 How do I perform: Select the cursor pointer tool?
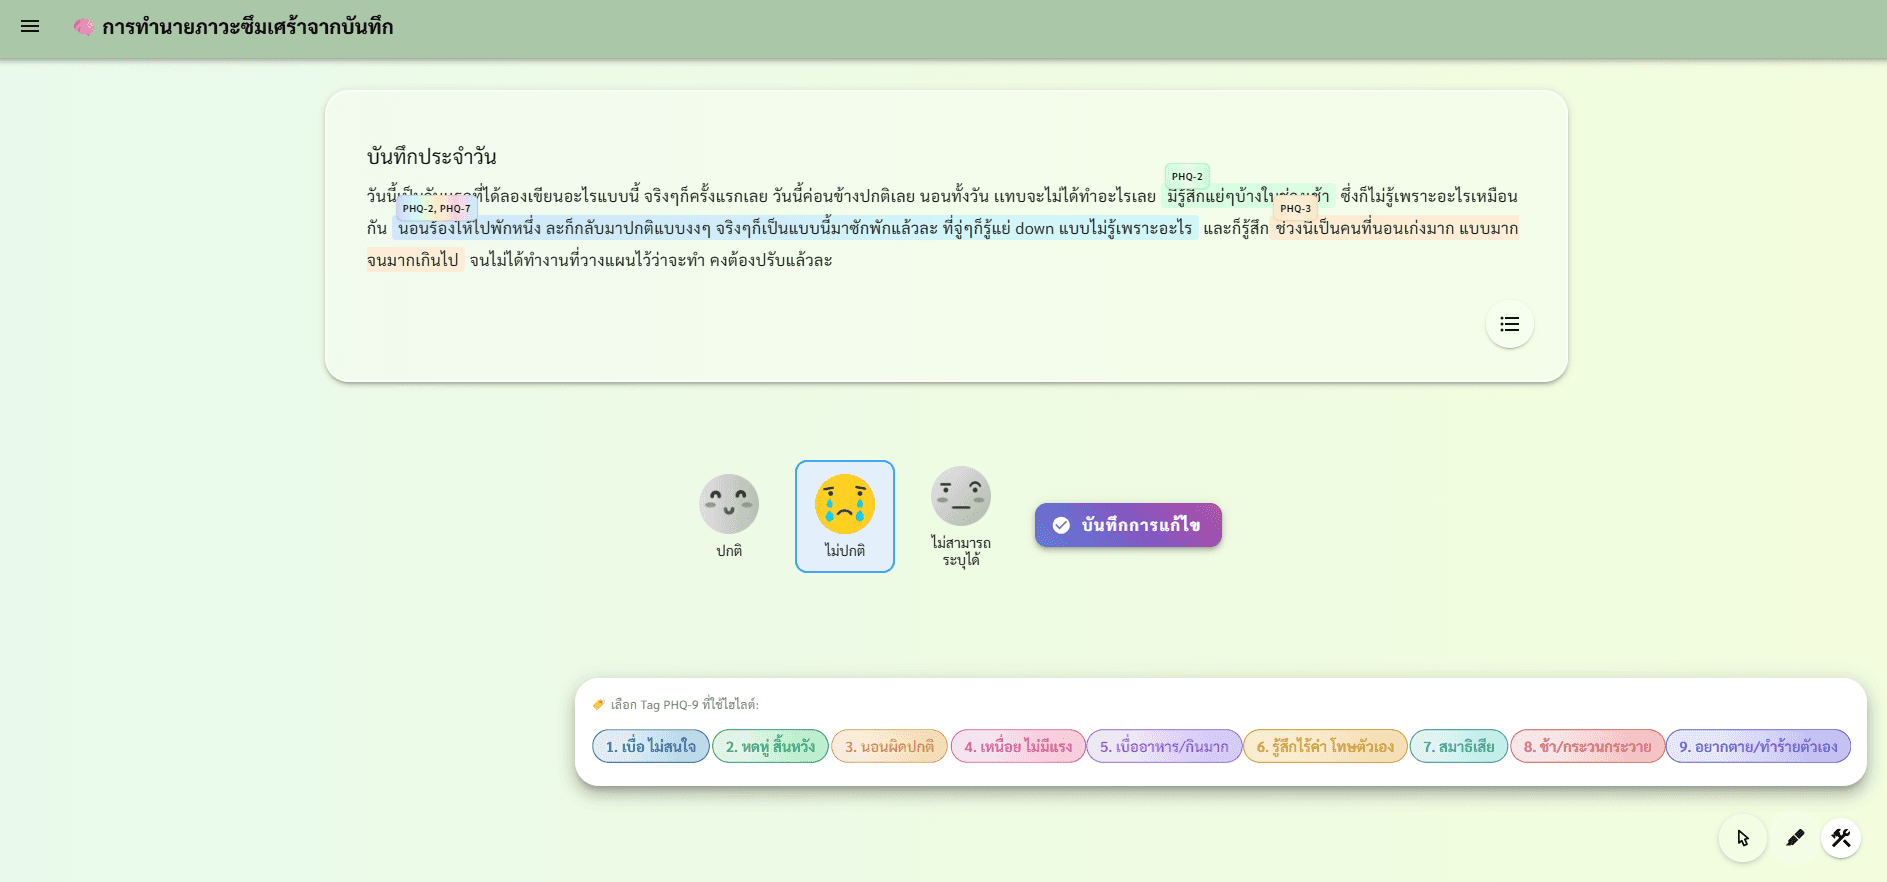1742,838
